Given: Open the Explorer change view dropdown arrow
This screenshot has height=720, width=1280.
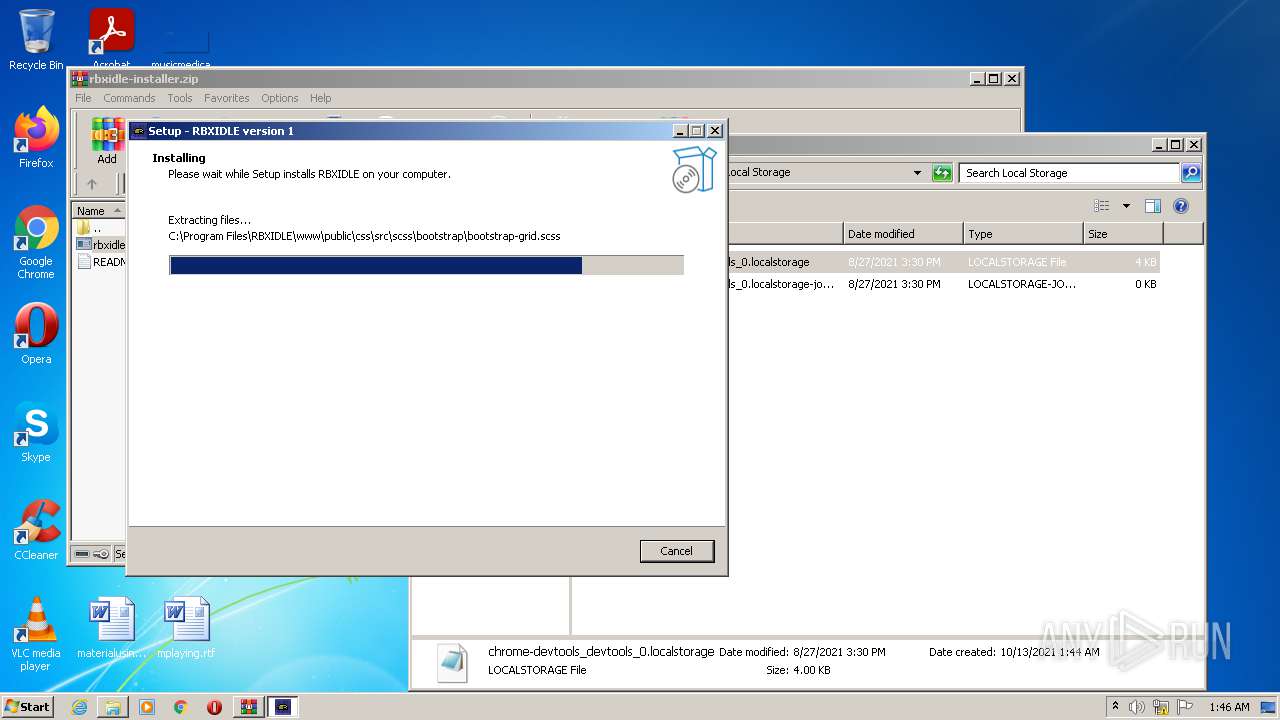Looking at the screenshot, I should (1126, 206).
